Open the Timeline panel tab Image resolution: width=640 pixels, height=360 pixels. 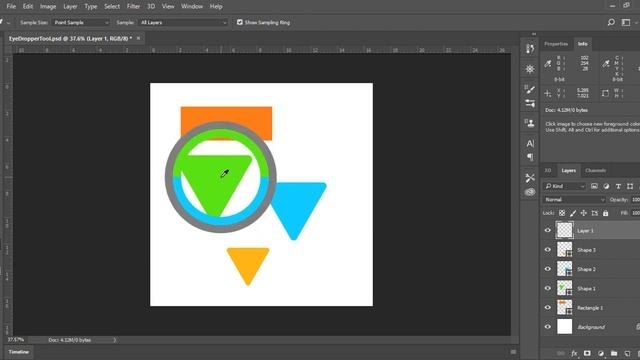tap(19, 352)
